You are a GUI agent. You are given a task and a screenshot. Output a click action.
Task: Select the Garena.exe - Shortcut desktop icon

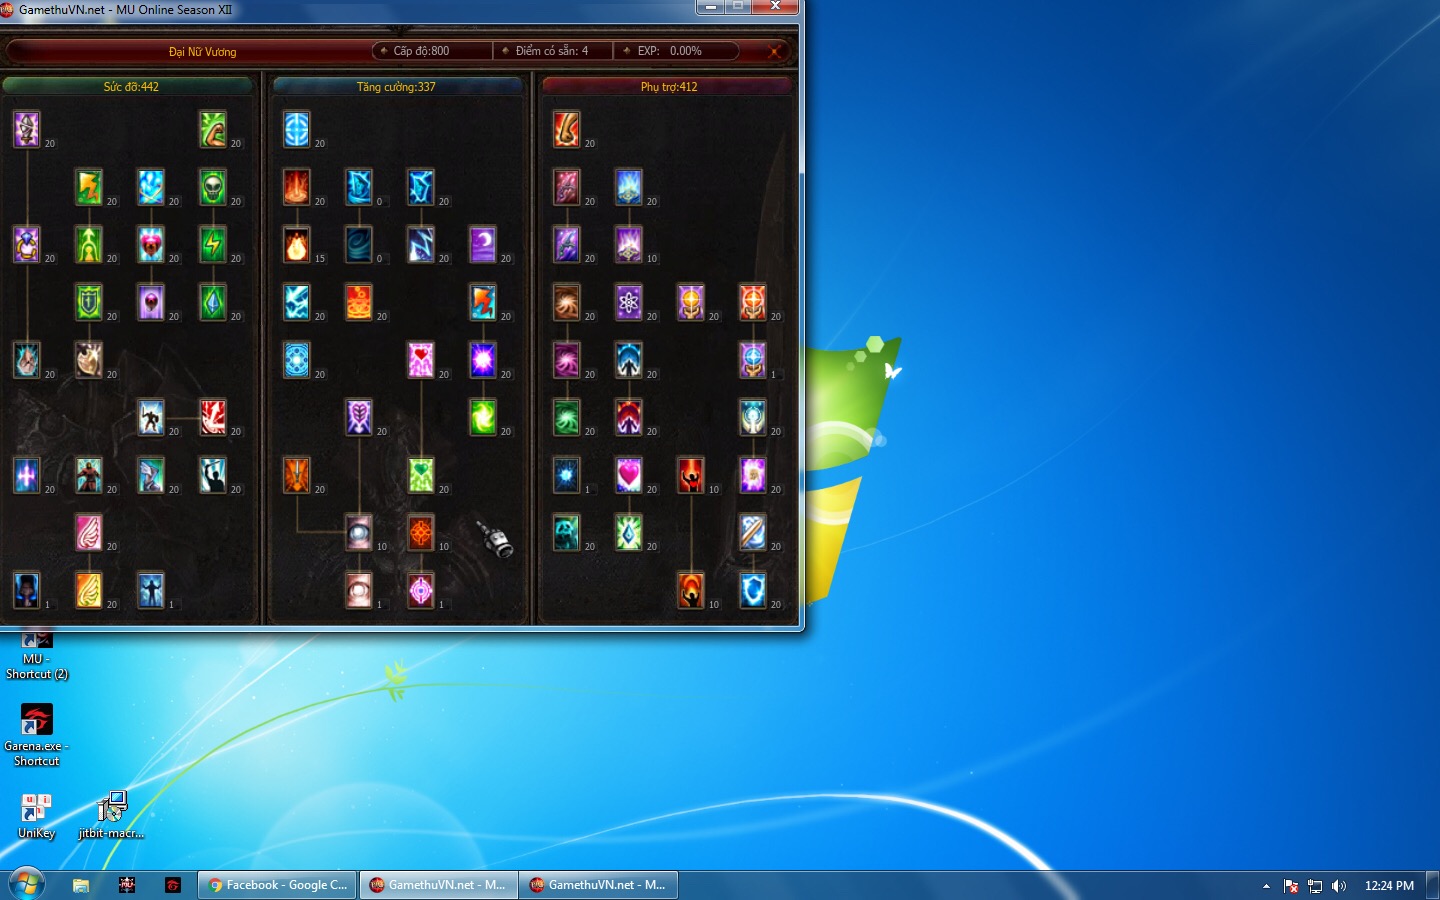(36, 735)
